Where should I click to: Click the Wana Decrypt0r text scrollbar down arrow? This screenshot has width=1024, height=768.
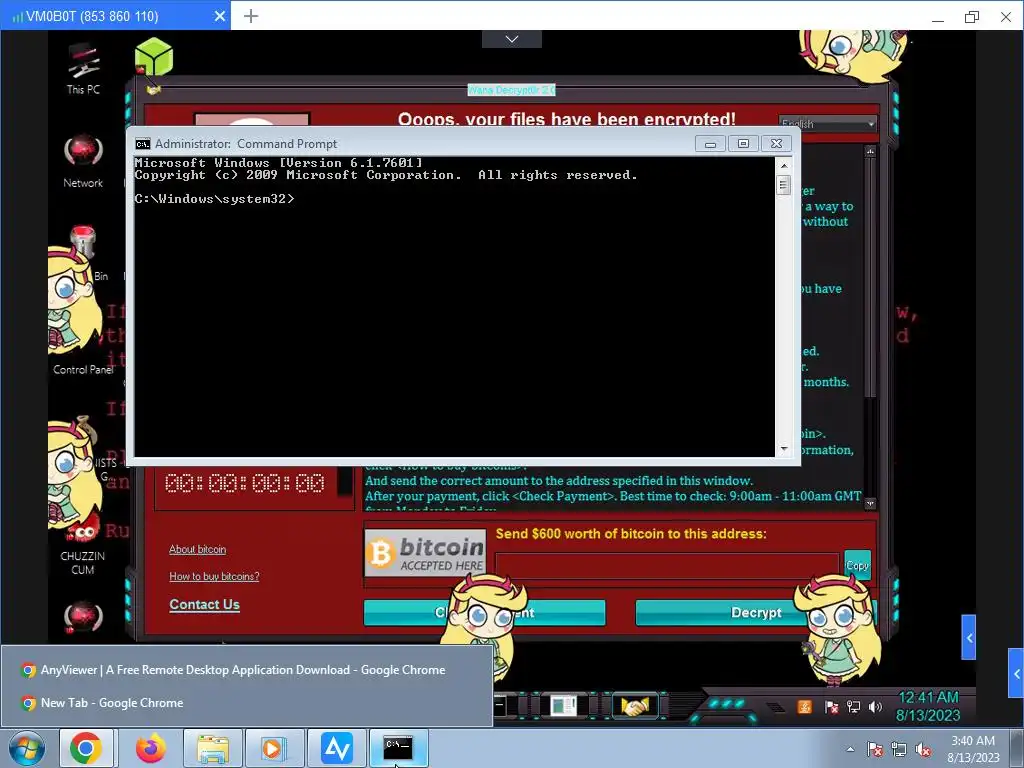coord(870,504)
